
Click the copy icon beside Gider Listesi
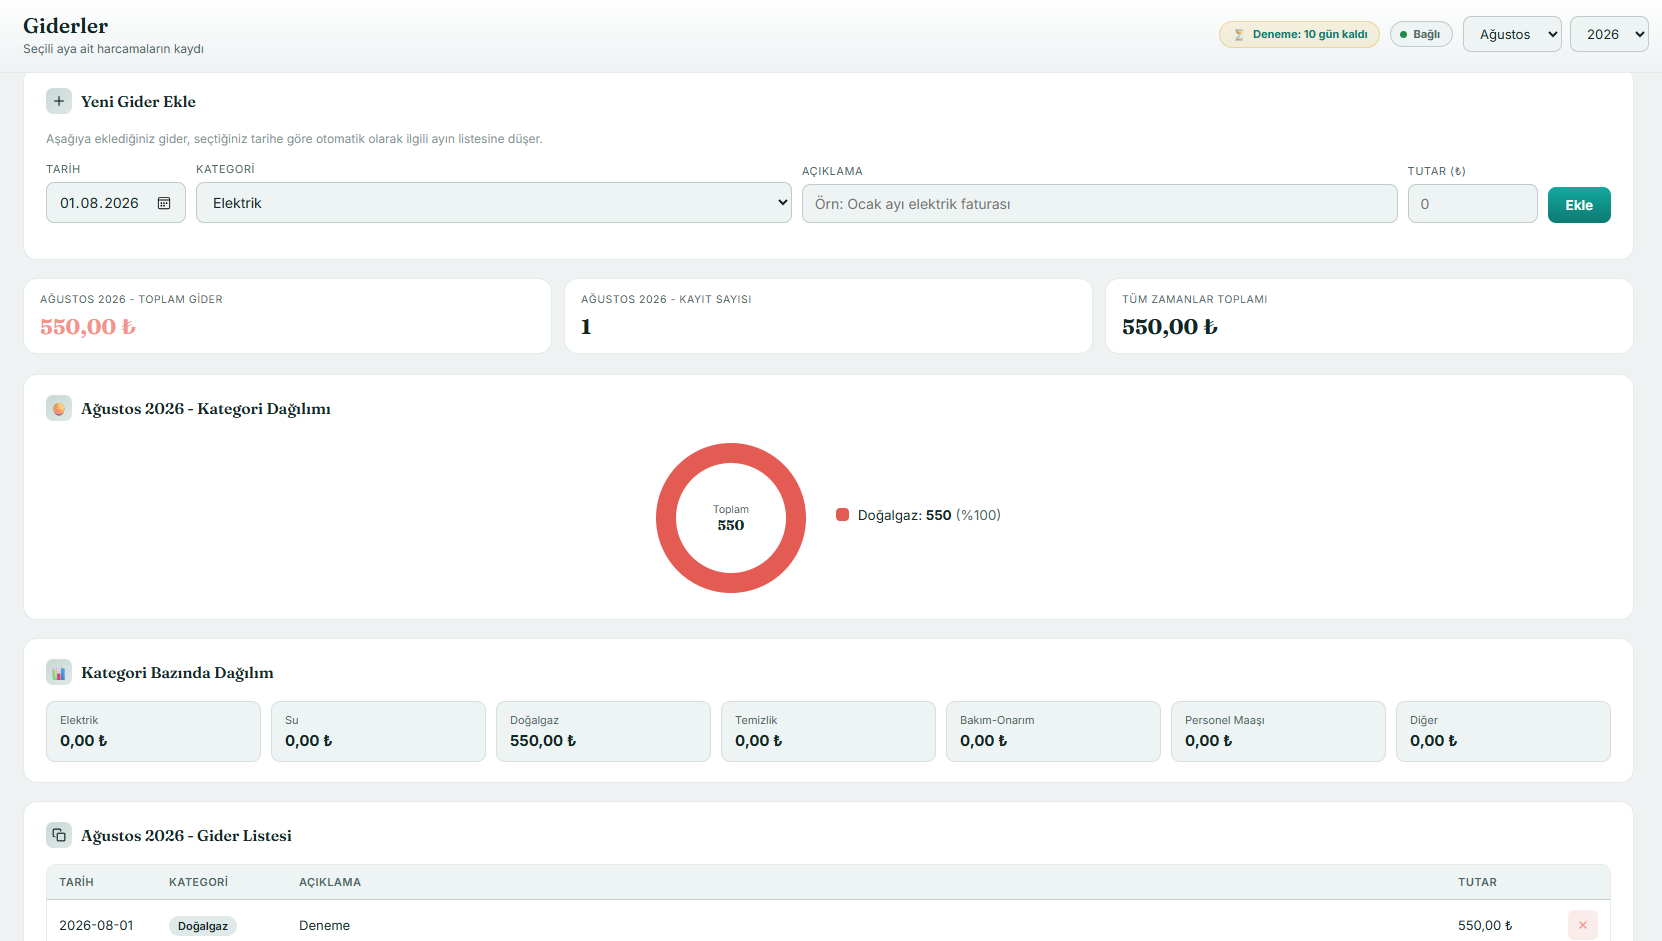pos(59,835)
